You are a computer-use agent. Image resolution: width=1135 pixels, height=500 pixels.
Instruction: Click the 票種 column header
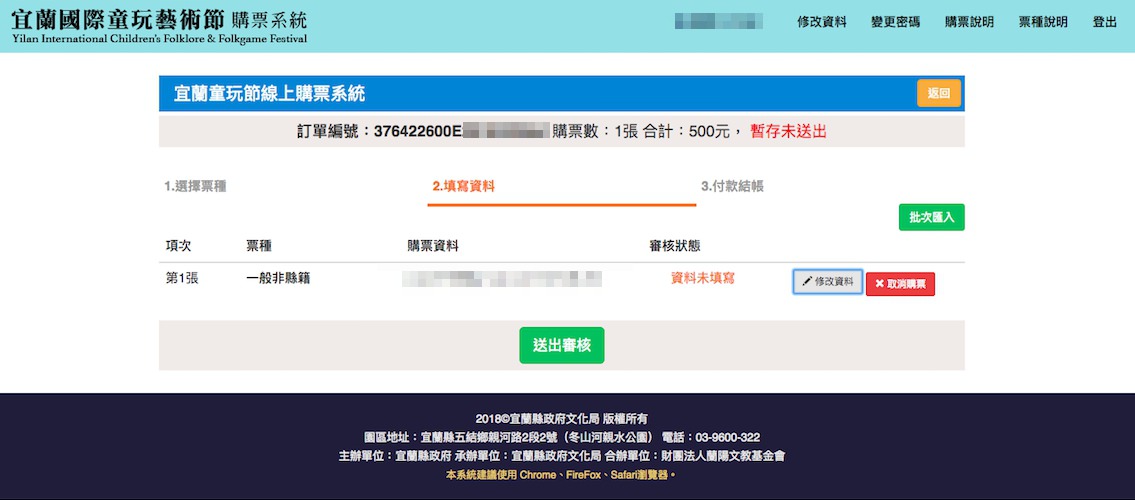[x=259, y=246]
